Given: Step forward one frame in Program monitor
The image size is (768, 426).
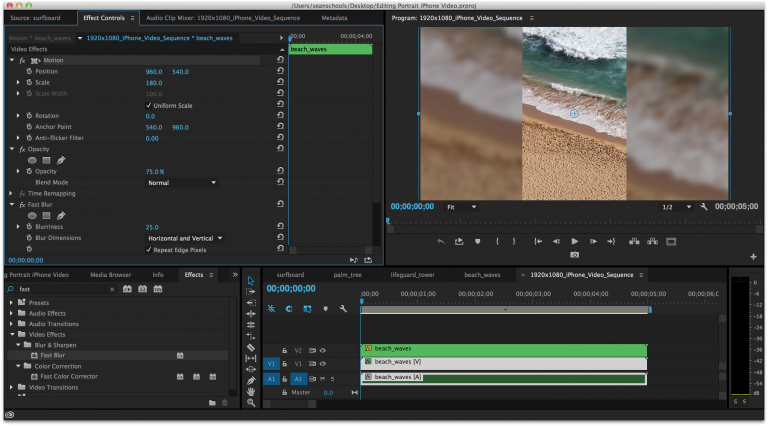Looking at the screenshot, I should click(593, 241).
